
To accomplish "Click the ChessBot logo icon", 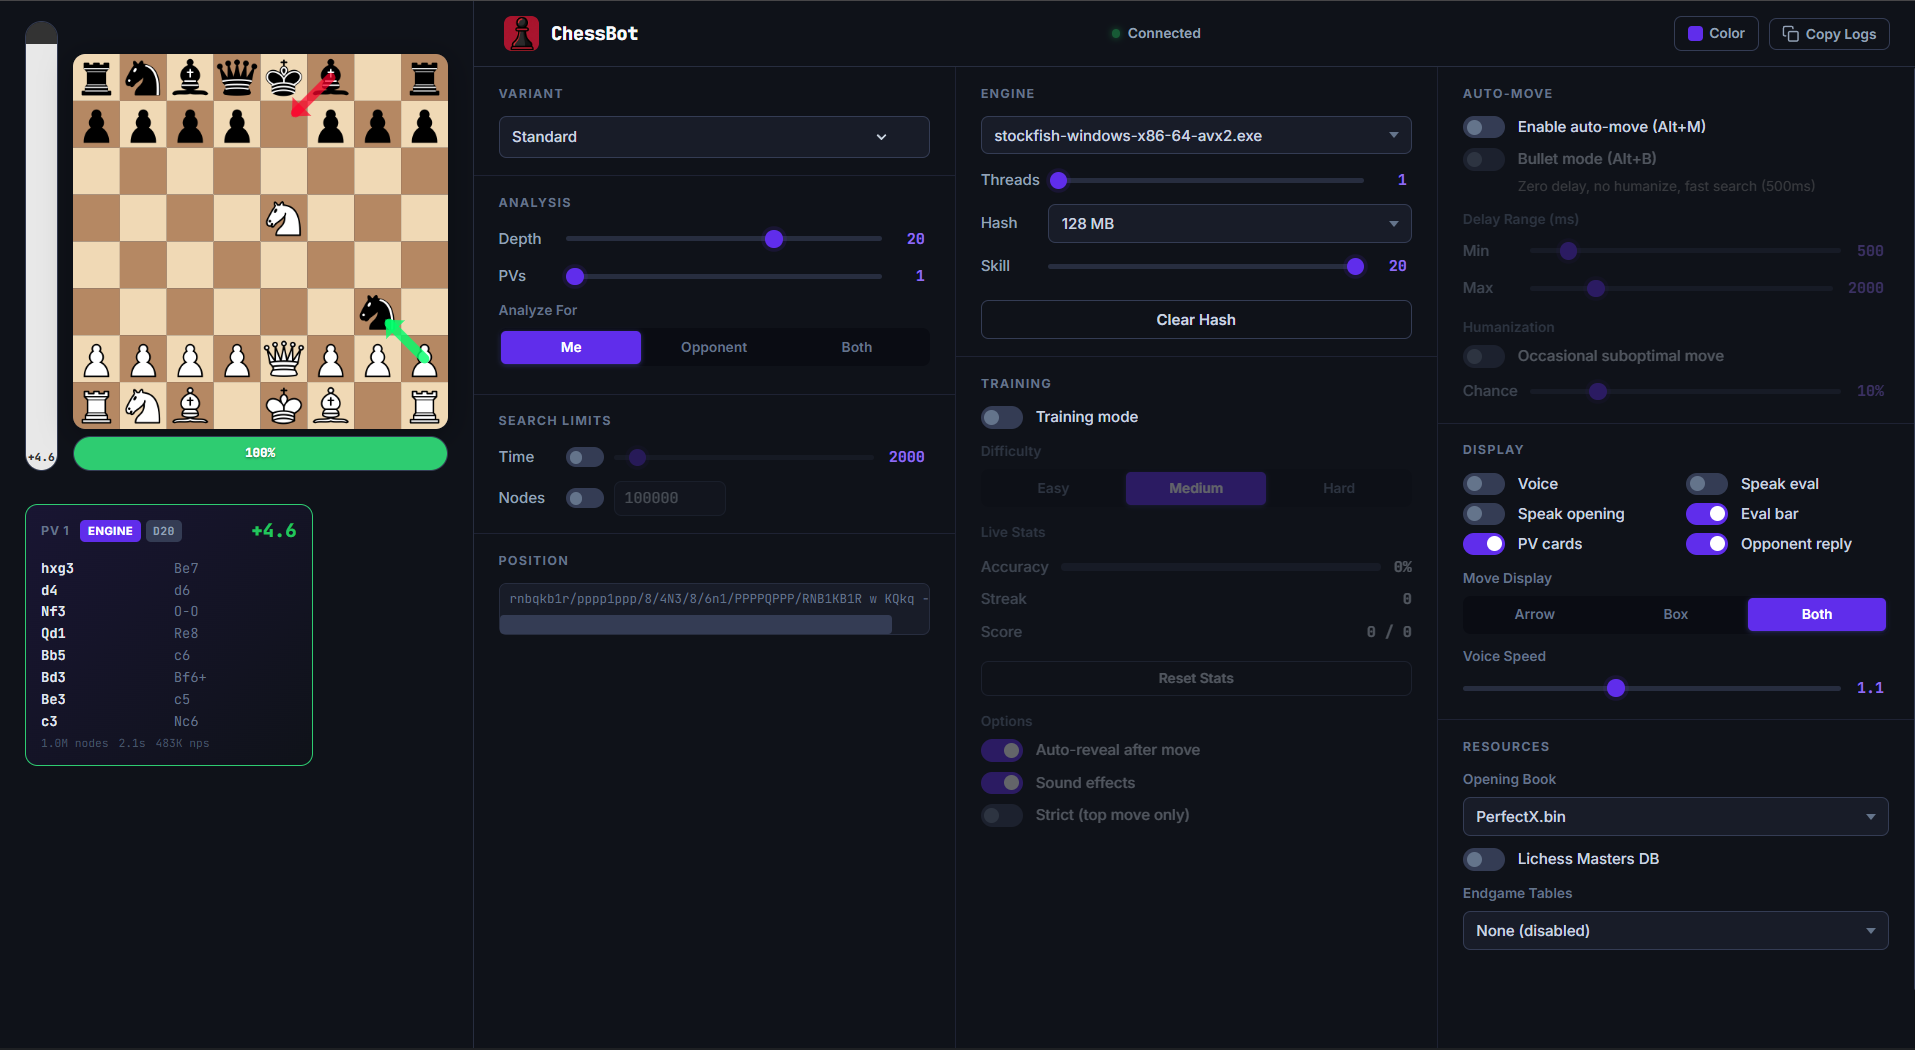I will [x=520, y=33].
